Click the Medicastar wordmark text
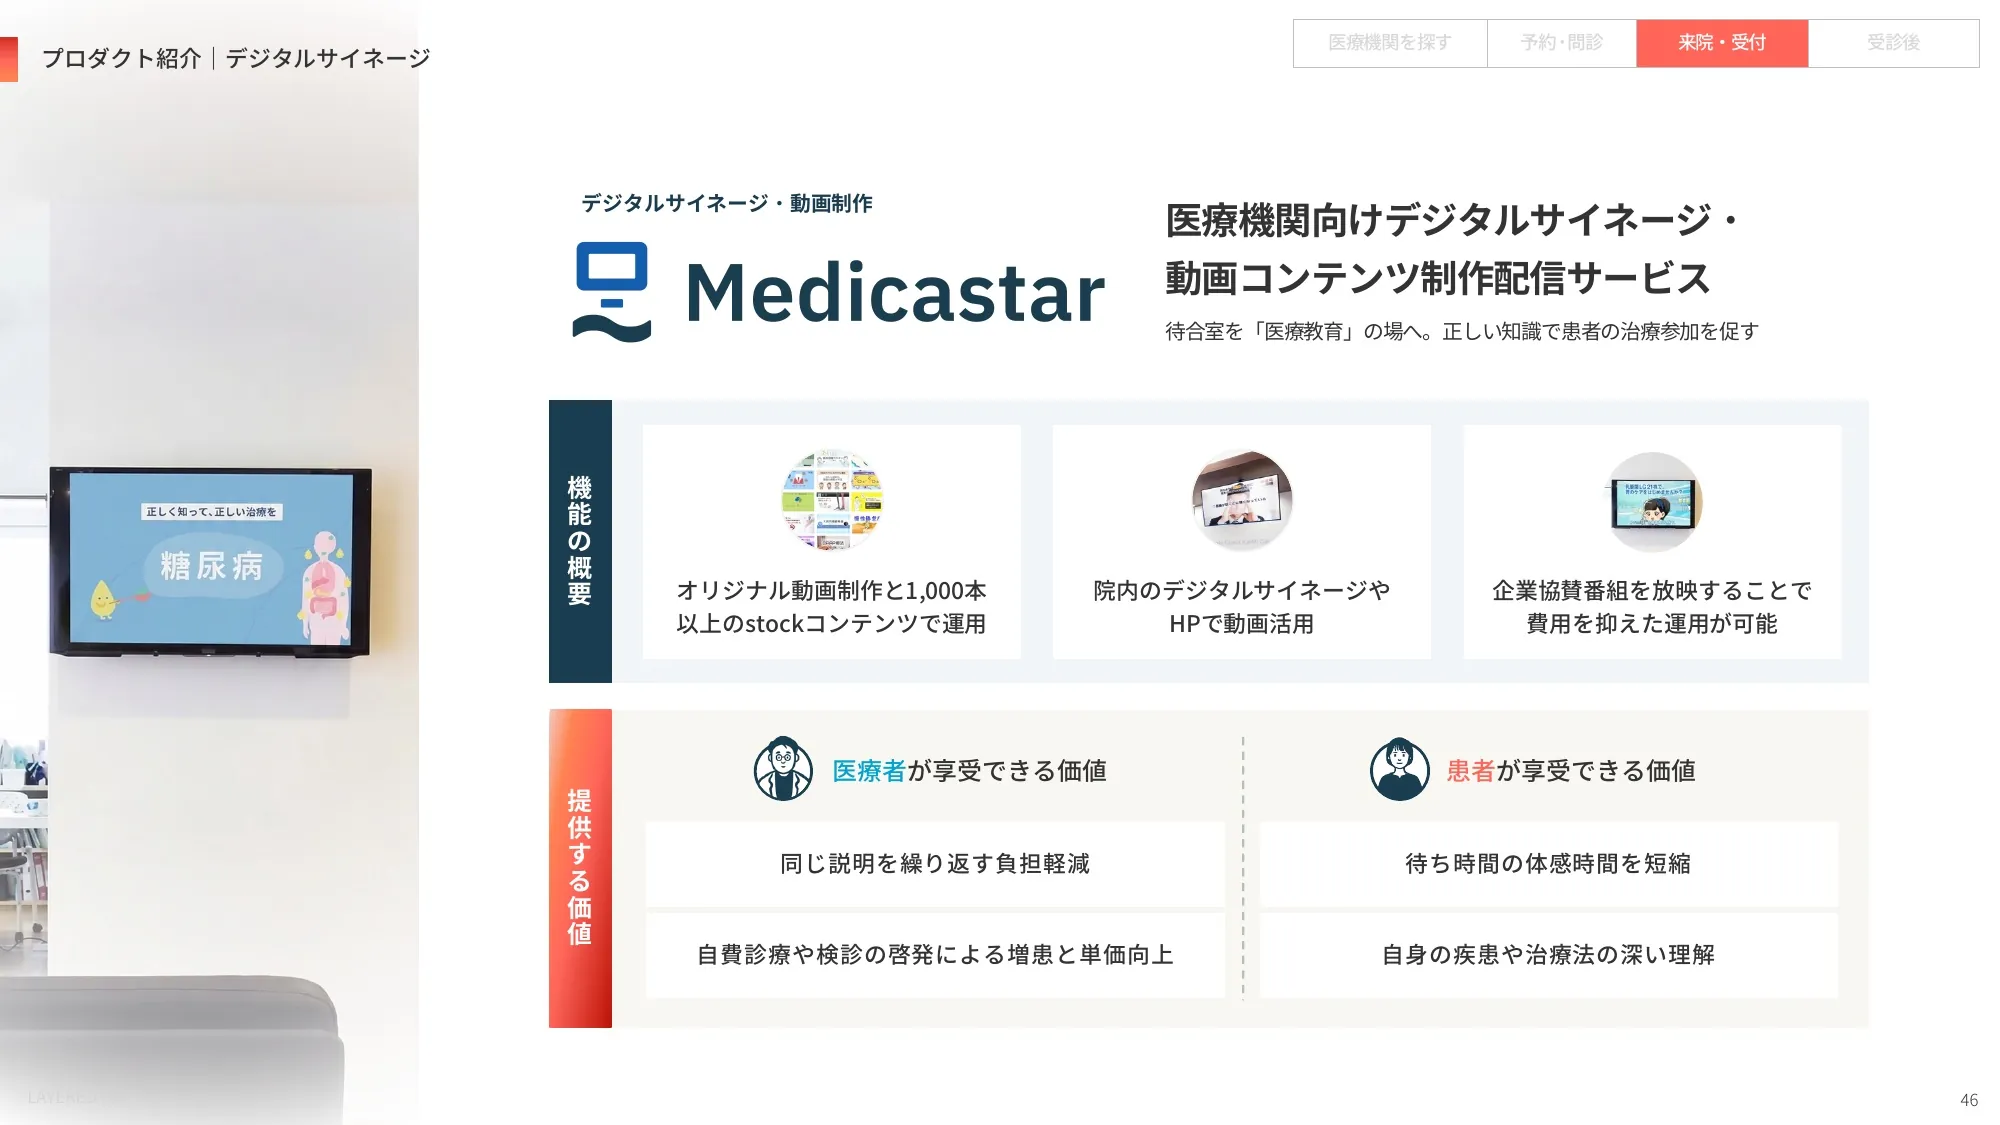Screen dimensions: 2000x1125 pyautogui.click(x=895, y=292)
